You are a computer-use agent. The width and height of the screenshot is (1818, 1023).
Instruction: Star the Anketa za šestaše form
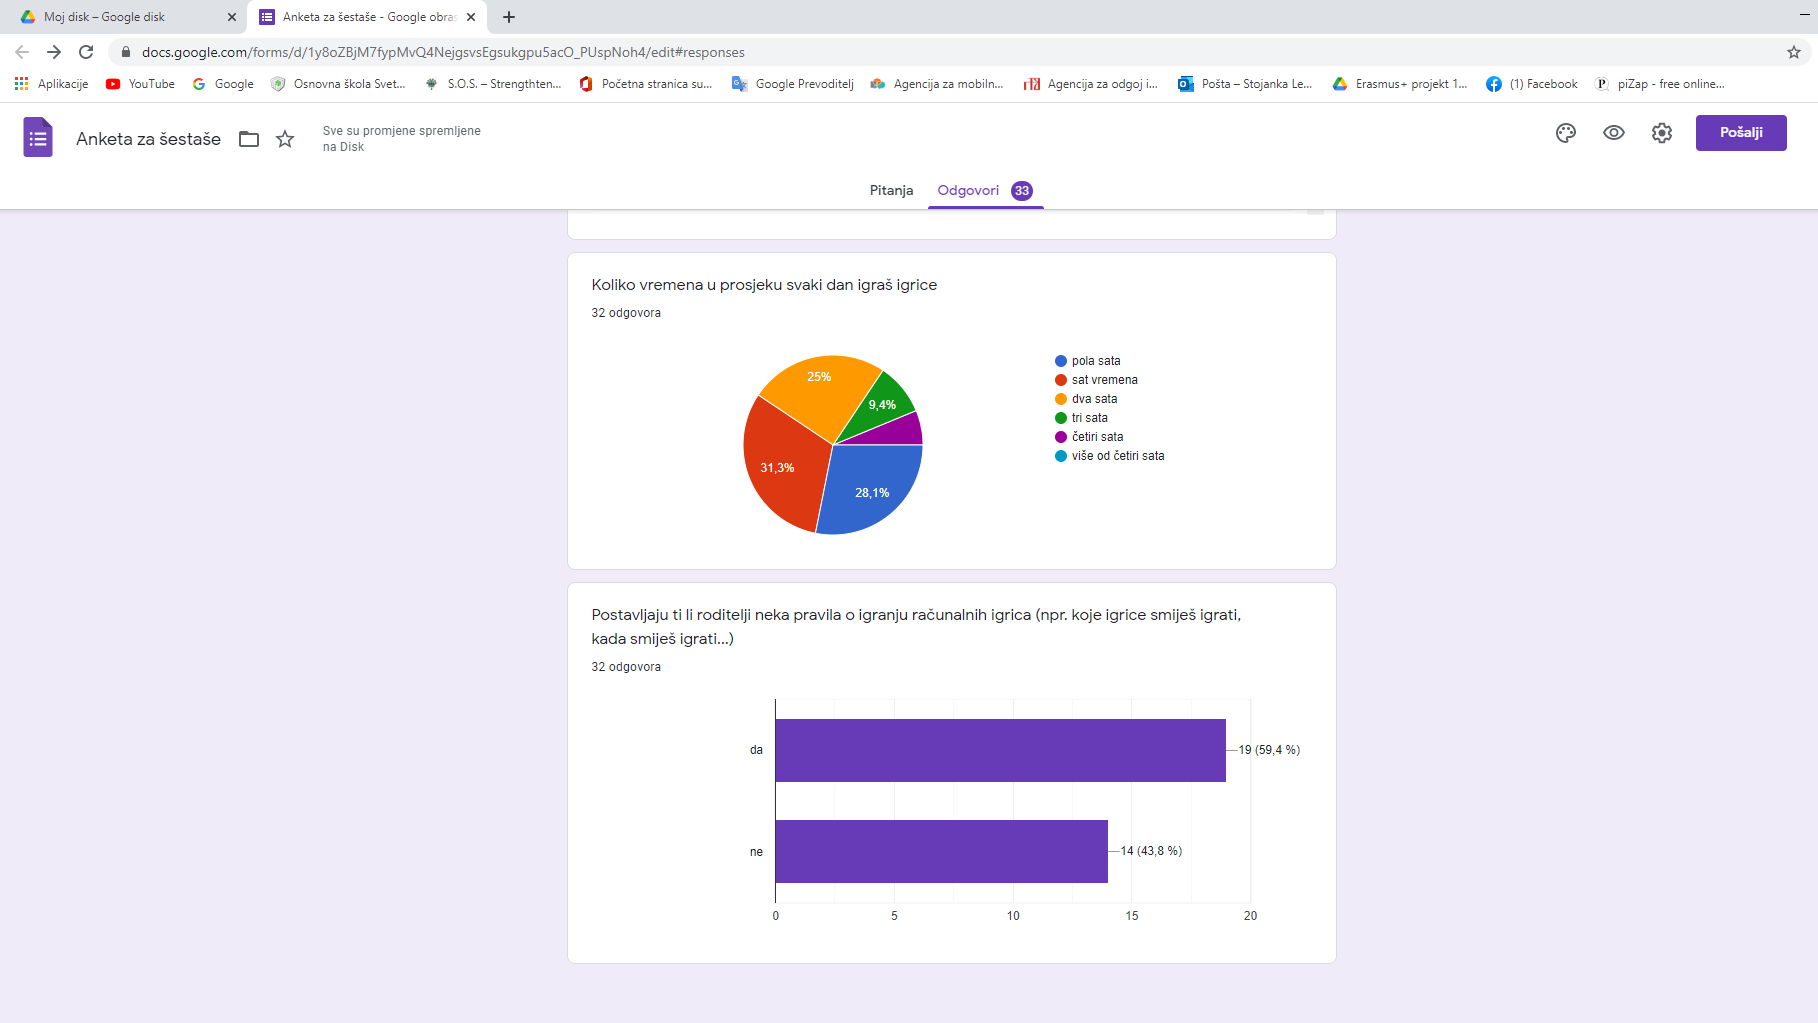[285, 139]
